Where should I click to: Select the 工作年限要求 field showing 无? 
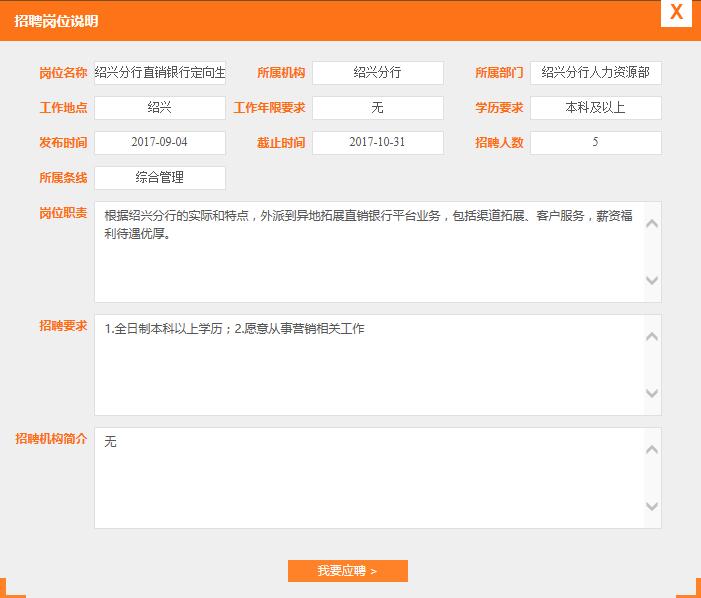pos(377,108)
